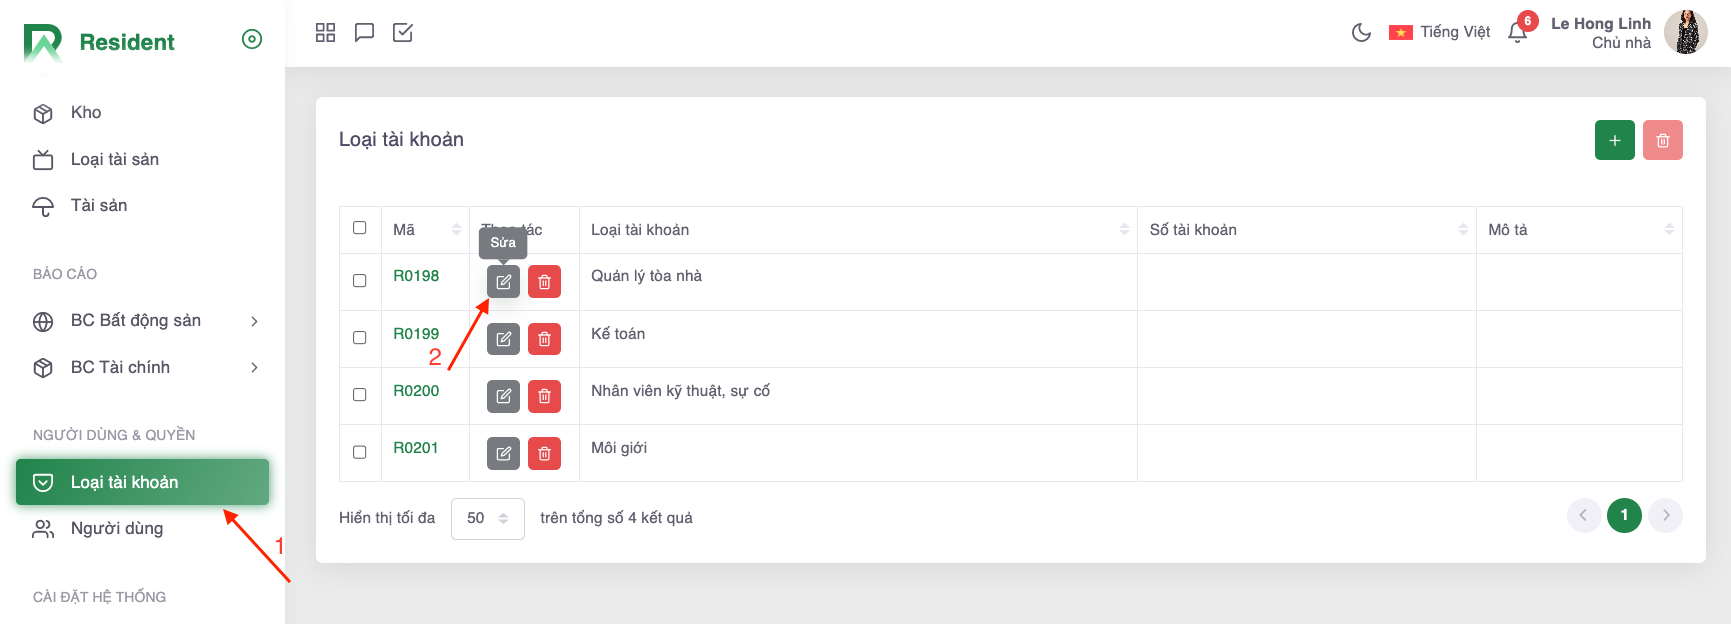
Task: Switch language from Tiếng Việt
Action: [1440, 32]
